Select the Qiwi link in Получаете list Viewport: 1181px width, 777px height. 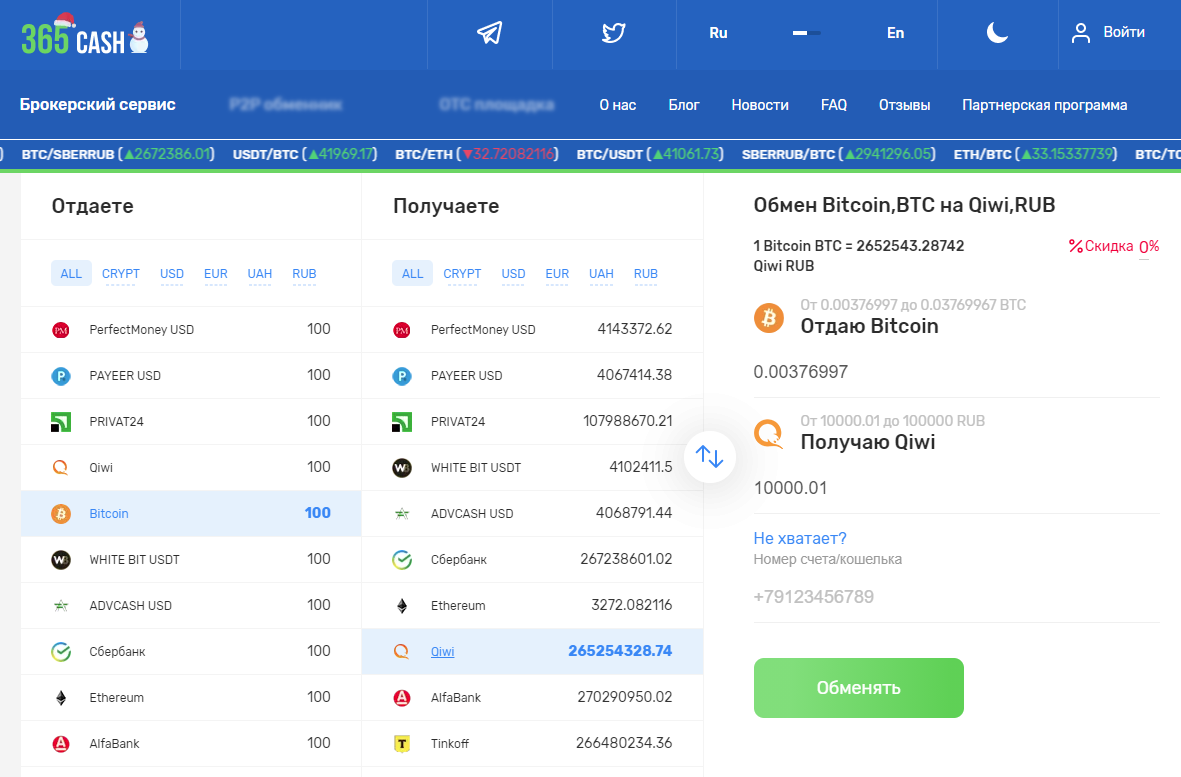442,652
